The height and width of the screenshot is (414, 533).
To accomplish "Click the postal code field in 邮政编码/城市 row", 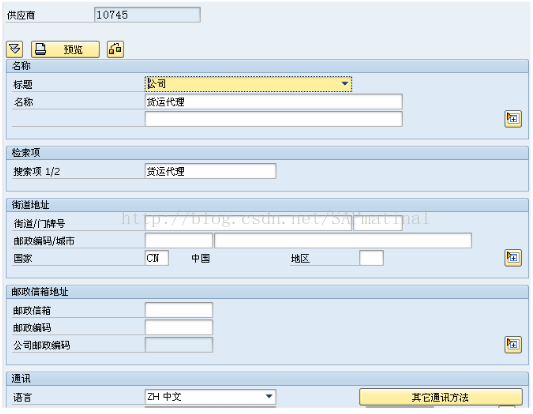I will (179, 240).
